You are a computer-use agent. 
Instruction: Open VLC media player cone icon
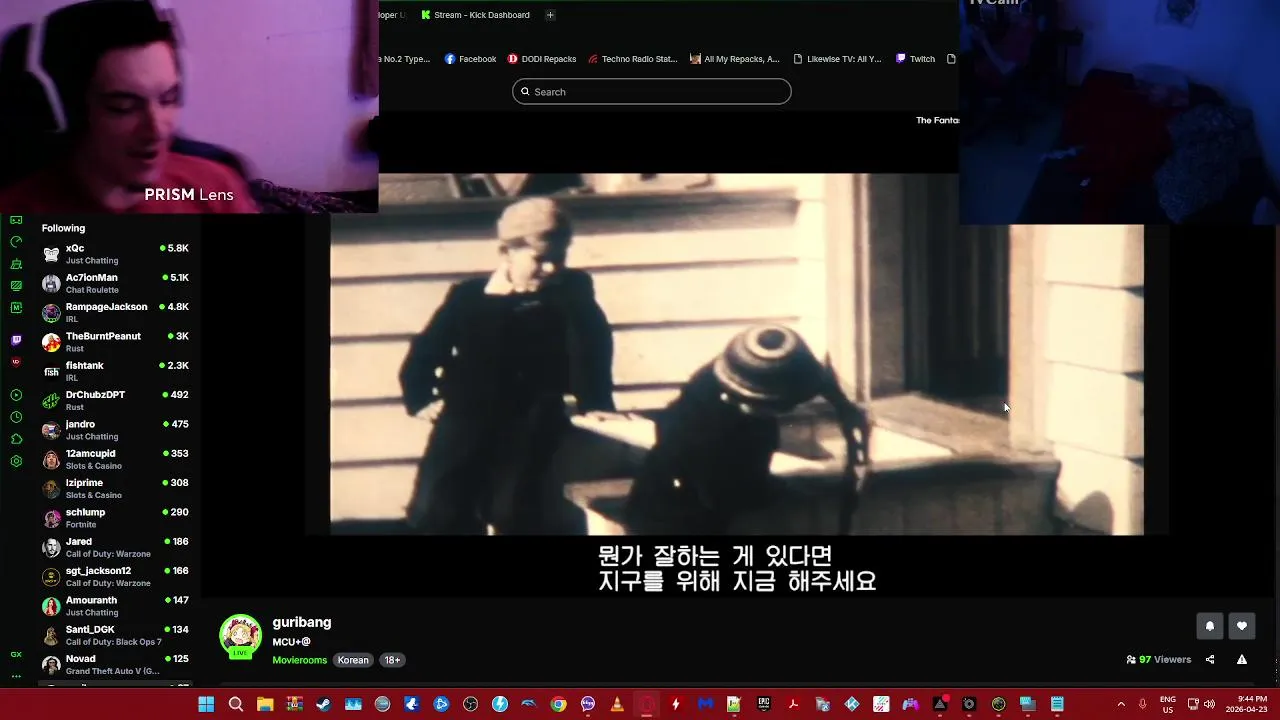(x=617, y=704)
